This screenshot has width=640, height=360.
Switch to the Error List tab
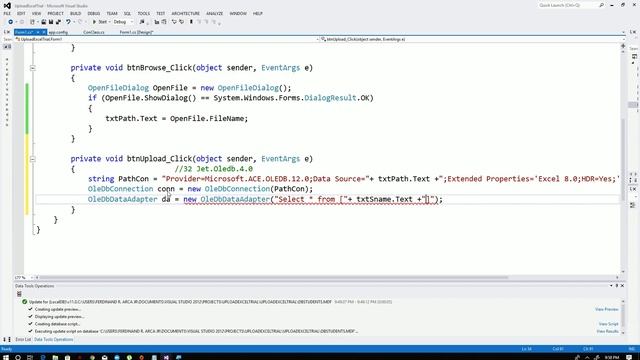pyautogui.click(x=23, y=340)
